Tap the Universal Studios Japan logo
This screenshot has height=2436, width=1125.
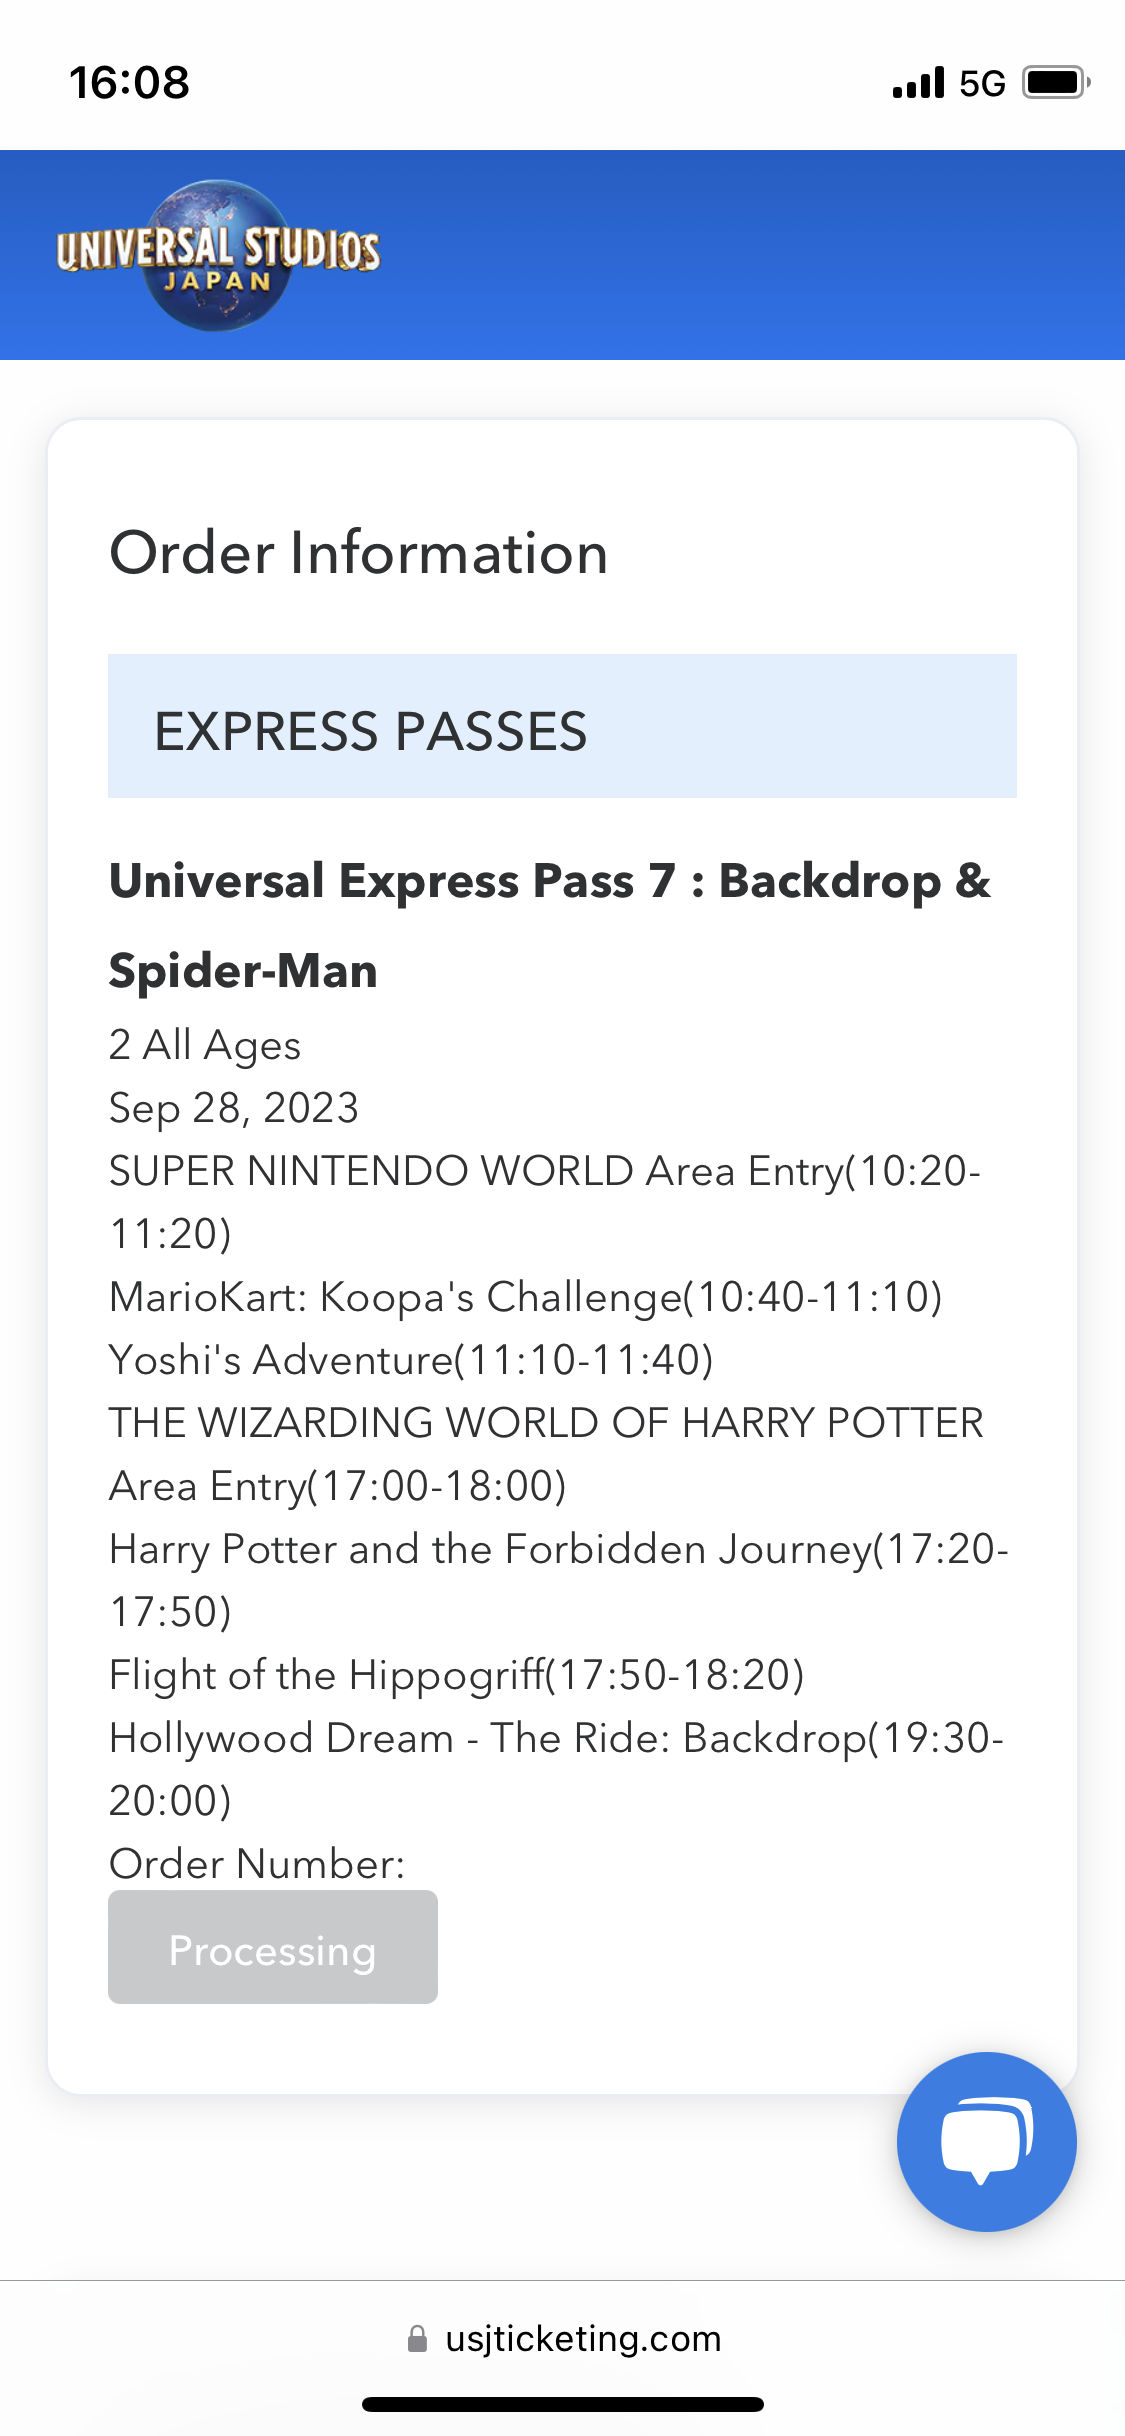218,255
